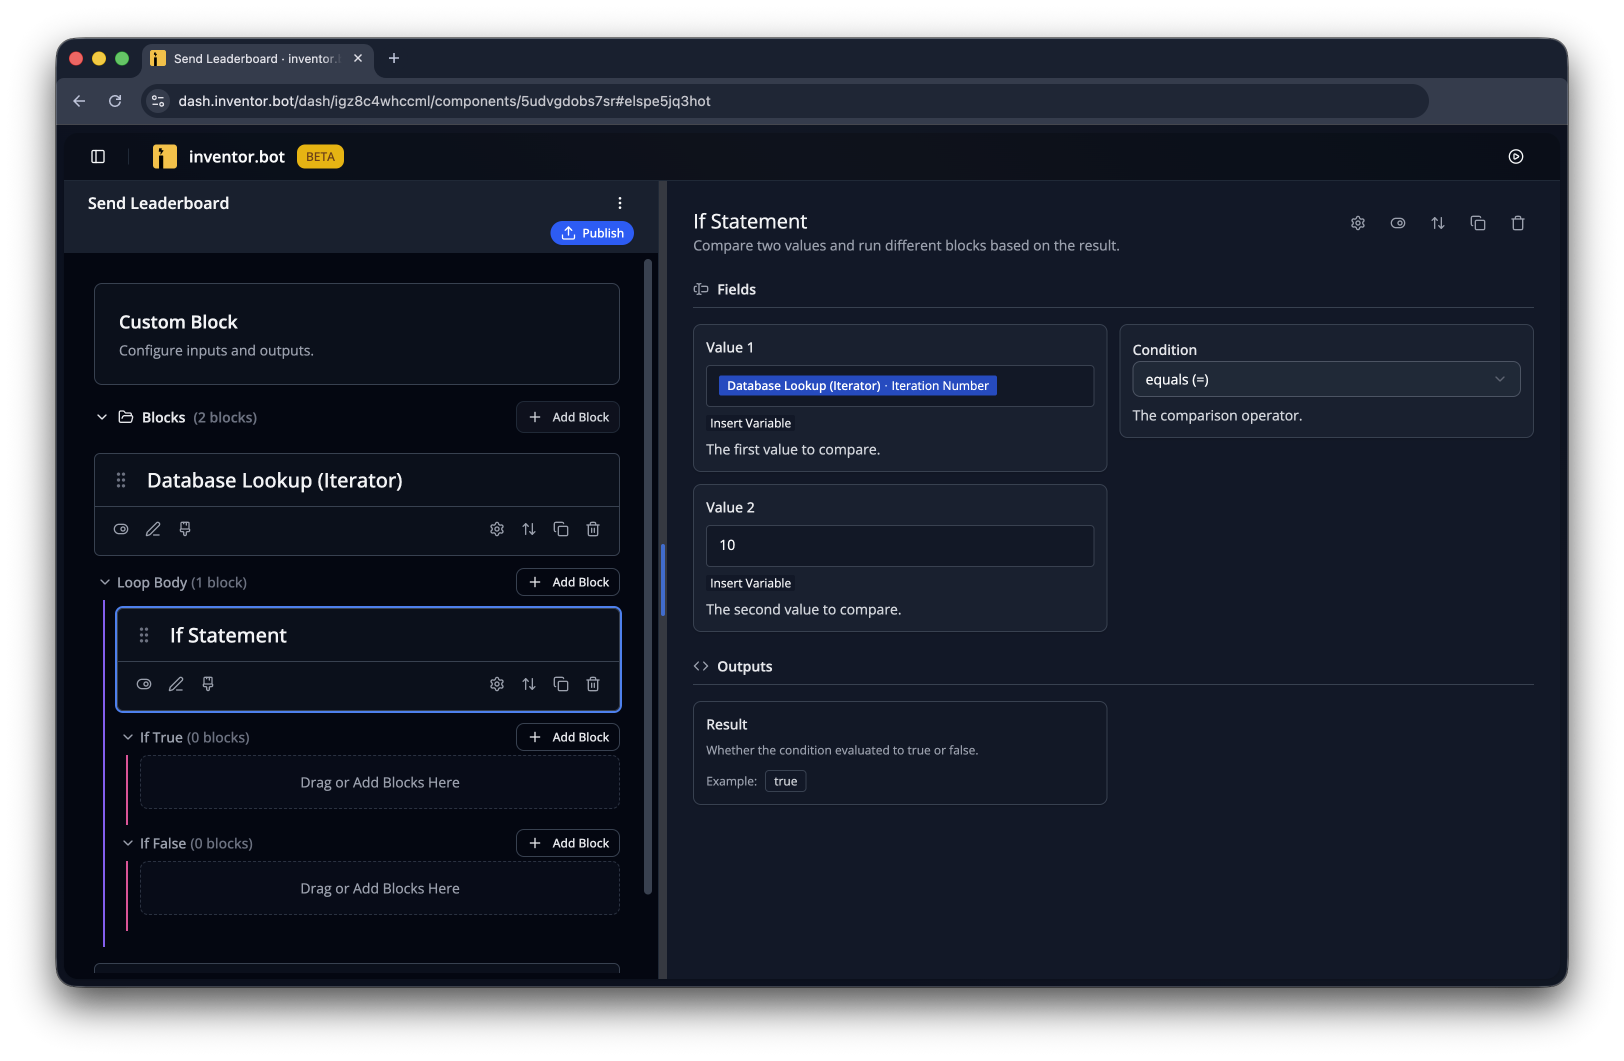Open the three-dot menu for Send Leaderboard

point(620,203)
